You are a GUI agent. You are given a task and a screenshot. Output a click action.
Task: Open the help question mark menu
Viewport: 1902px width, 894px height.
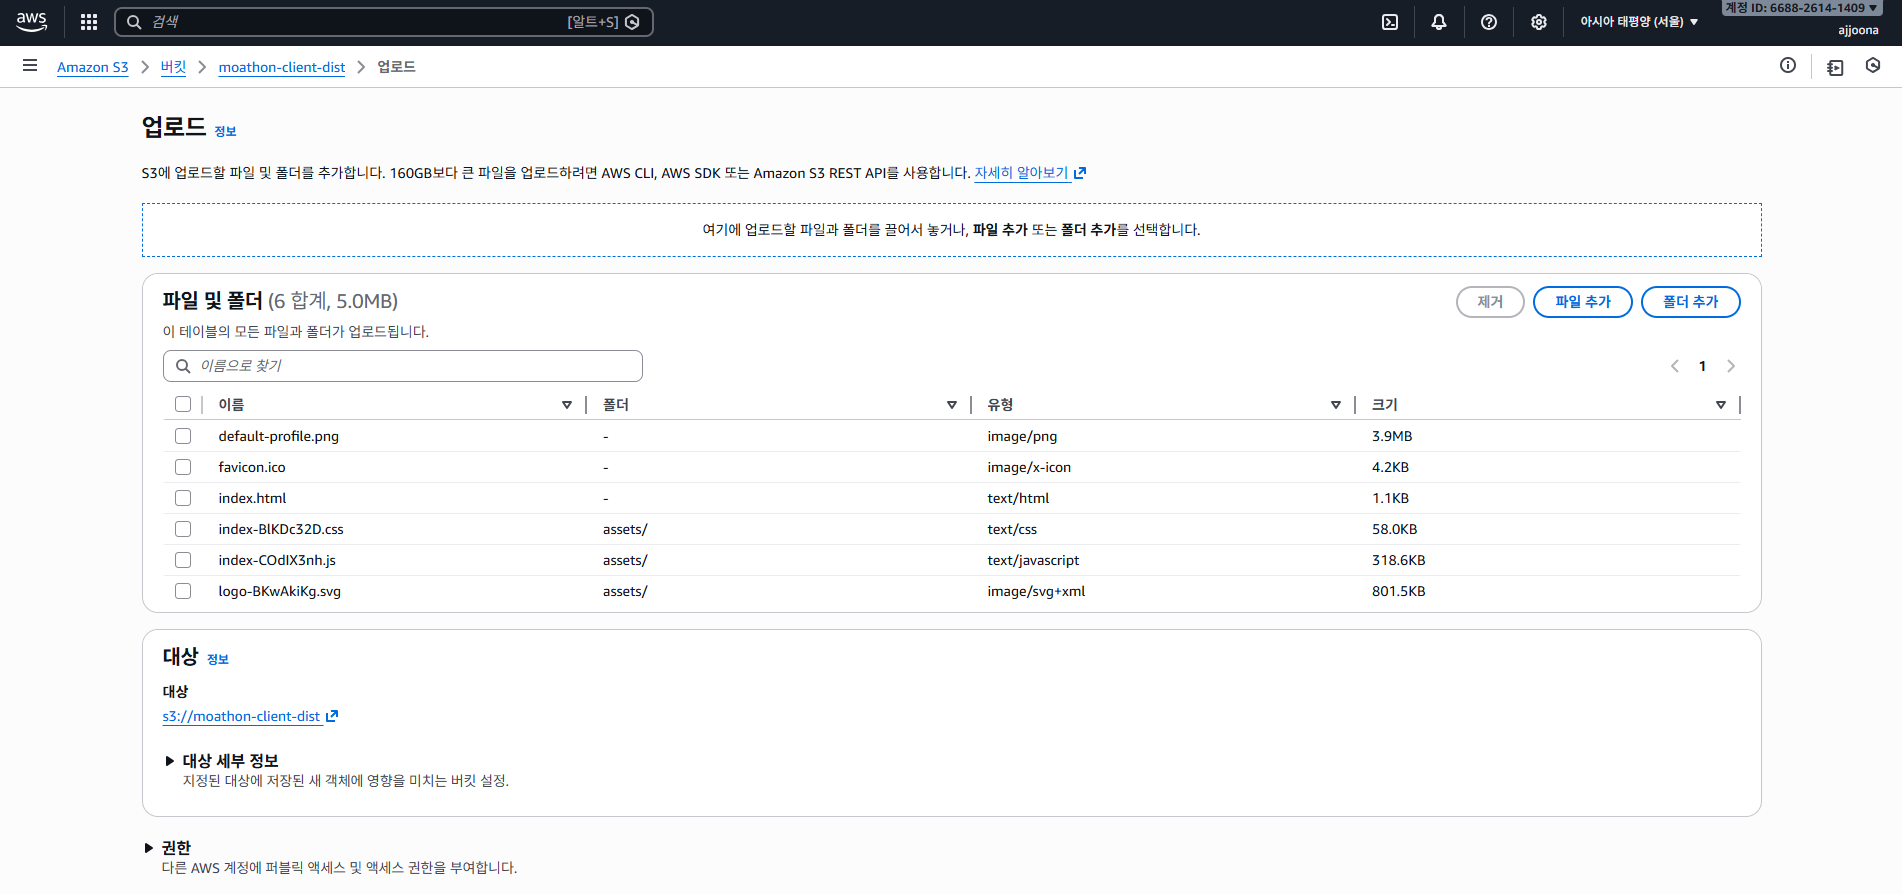(x=1489, y=22)
